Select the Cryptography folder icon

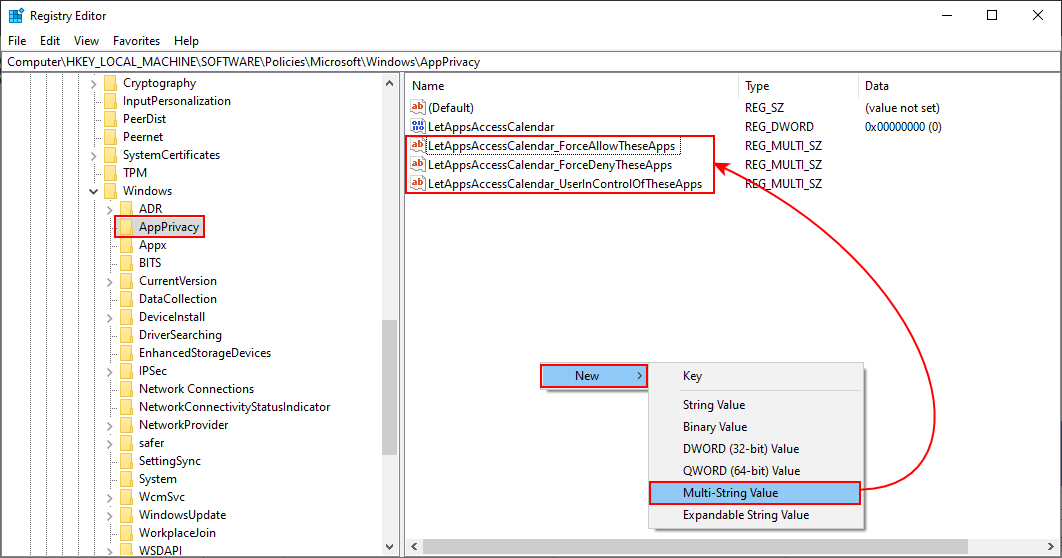pyautogui.click(x=110, y=83)
